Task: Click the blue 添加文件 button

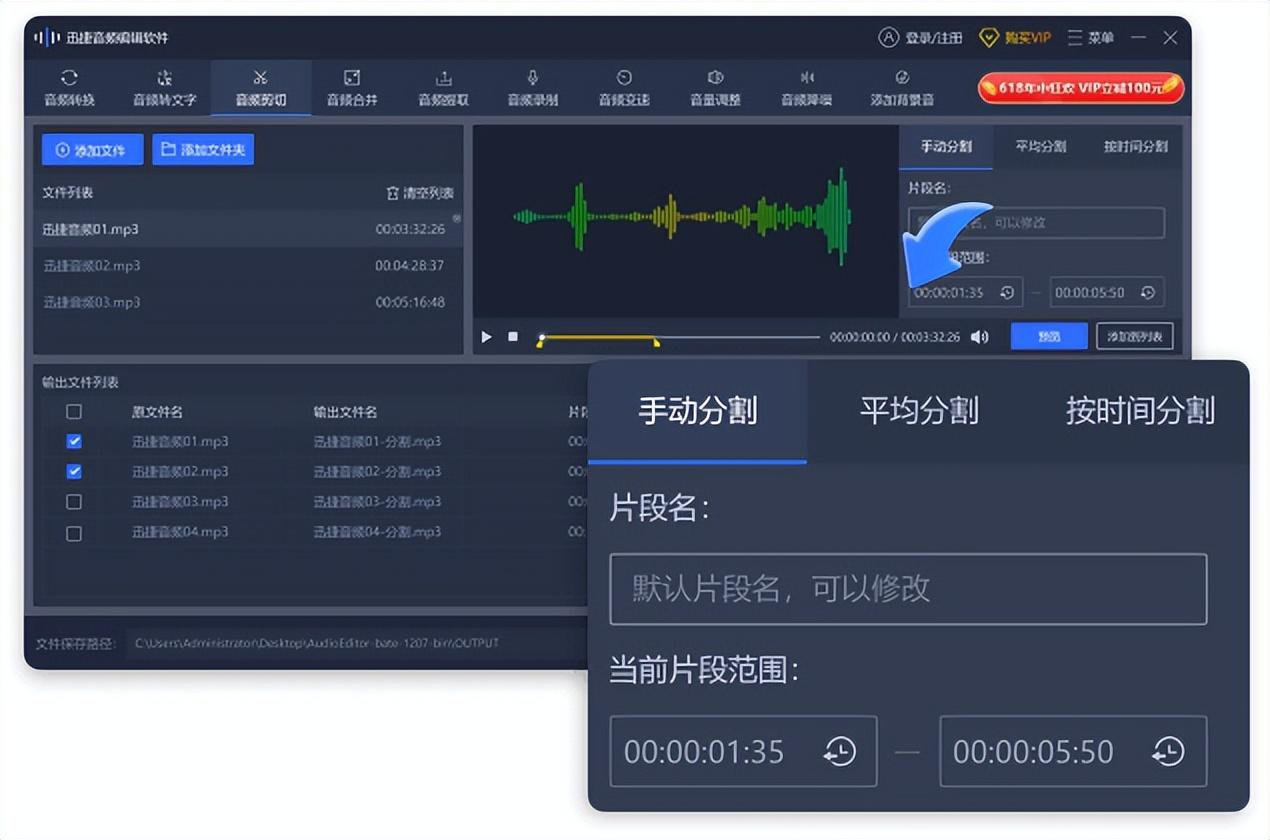Action: tap(92, 150)
